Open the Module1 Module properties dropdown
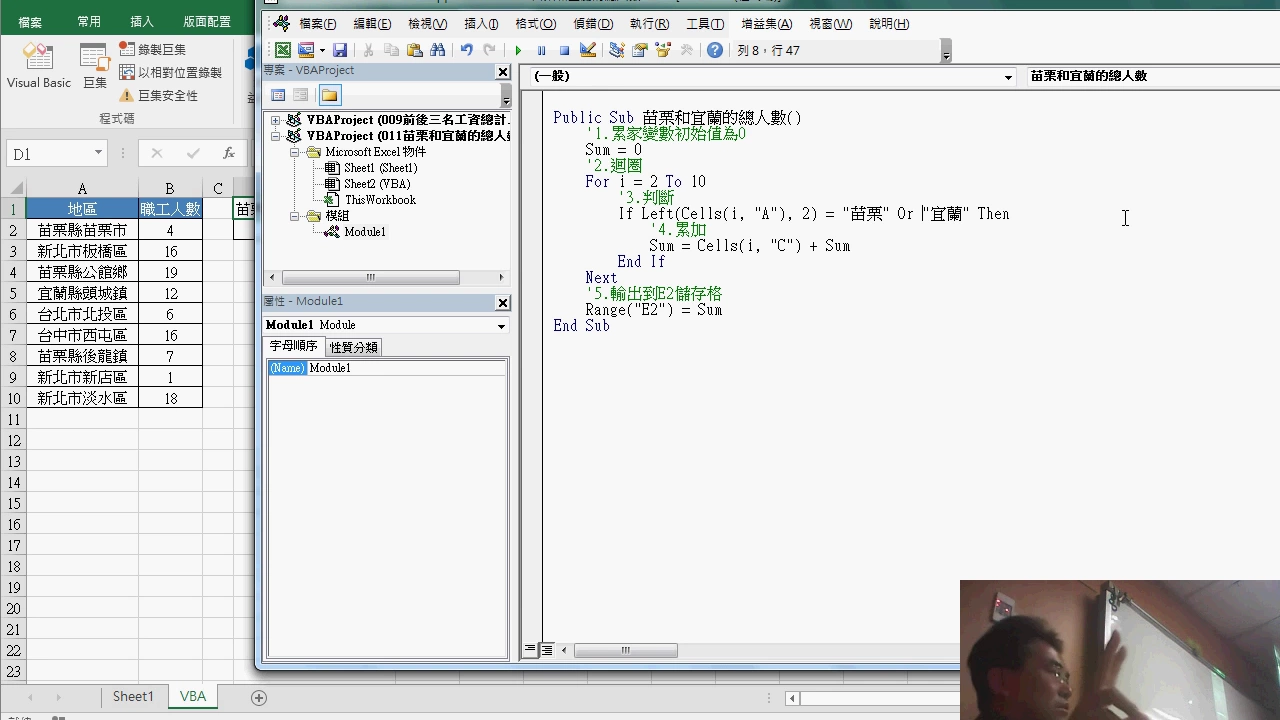The height and width of the screenshot is (720, 1280). [501, 326]
